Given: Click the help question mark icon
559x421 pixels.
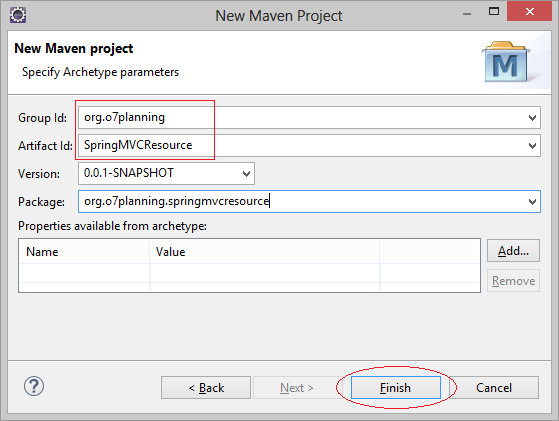Looking at the screenshot, I should click(x=34, y=386).
